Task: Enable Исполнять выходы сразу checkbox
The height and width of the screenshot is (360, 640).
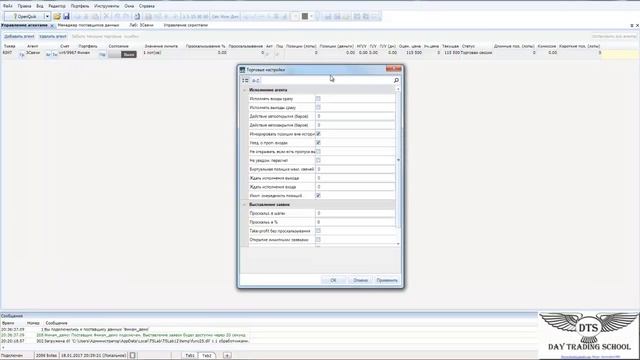Action: pyautogui.click(x=318, y=107)
